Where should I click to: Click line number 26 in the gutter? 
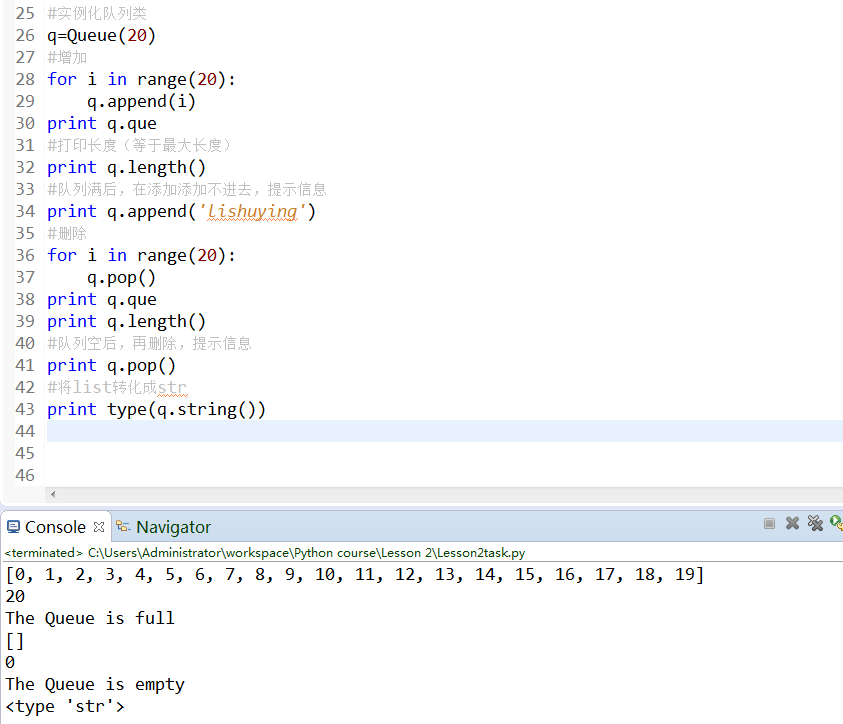coord(25,35)
